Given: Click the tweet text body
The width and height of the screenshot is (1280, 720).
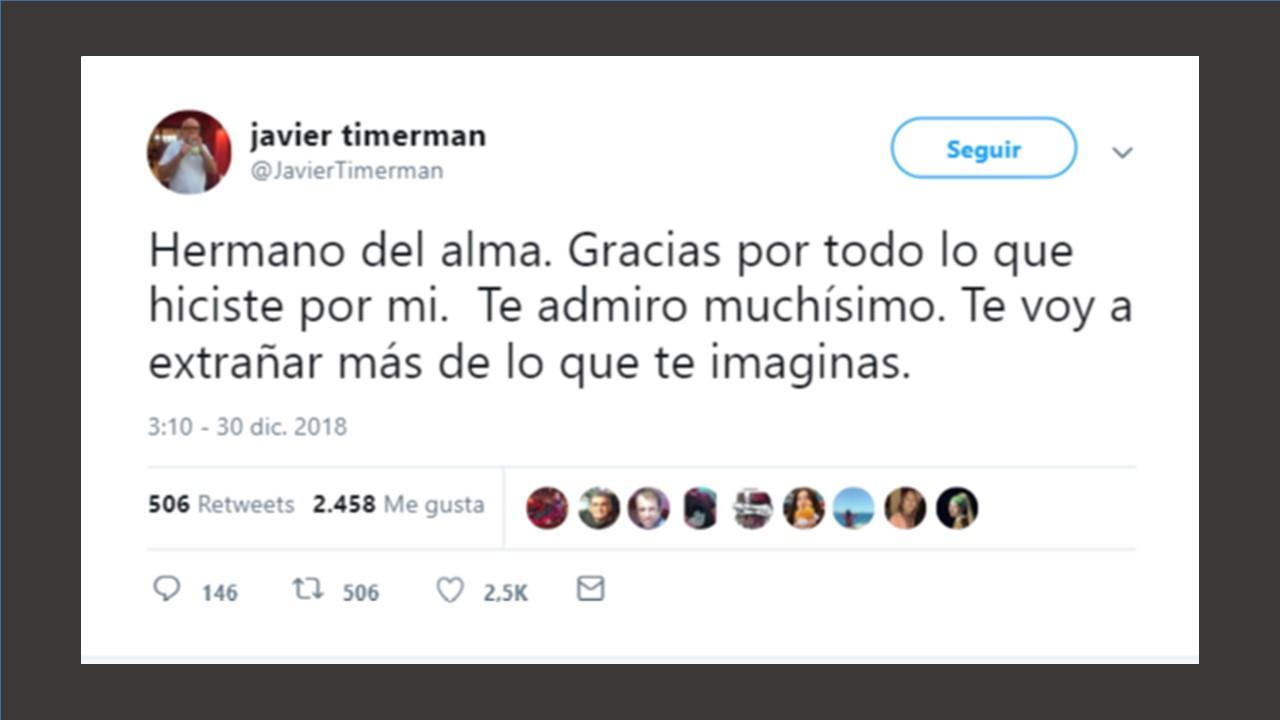Looking at the screenshot, I should (640, 307).
